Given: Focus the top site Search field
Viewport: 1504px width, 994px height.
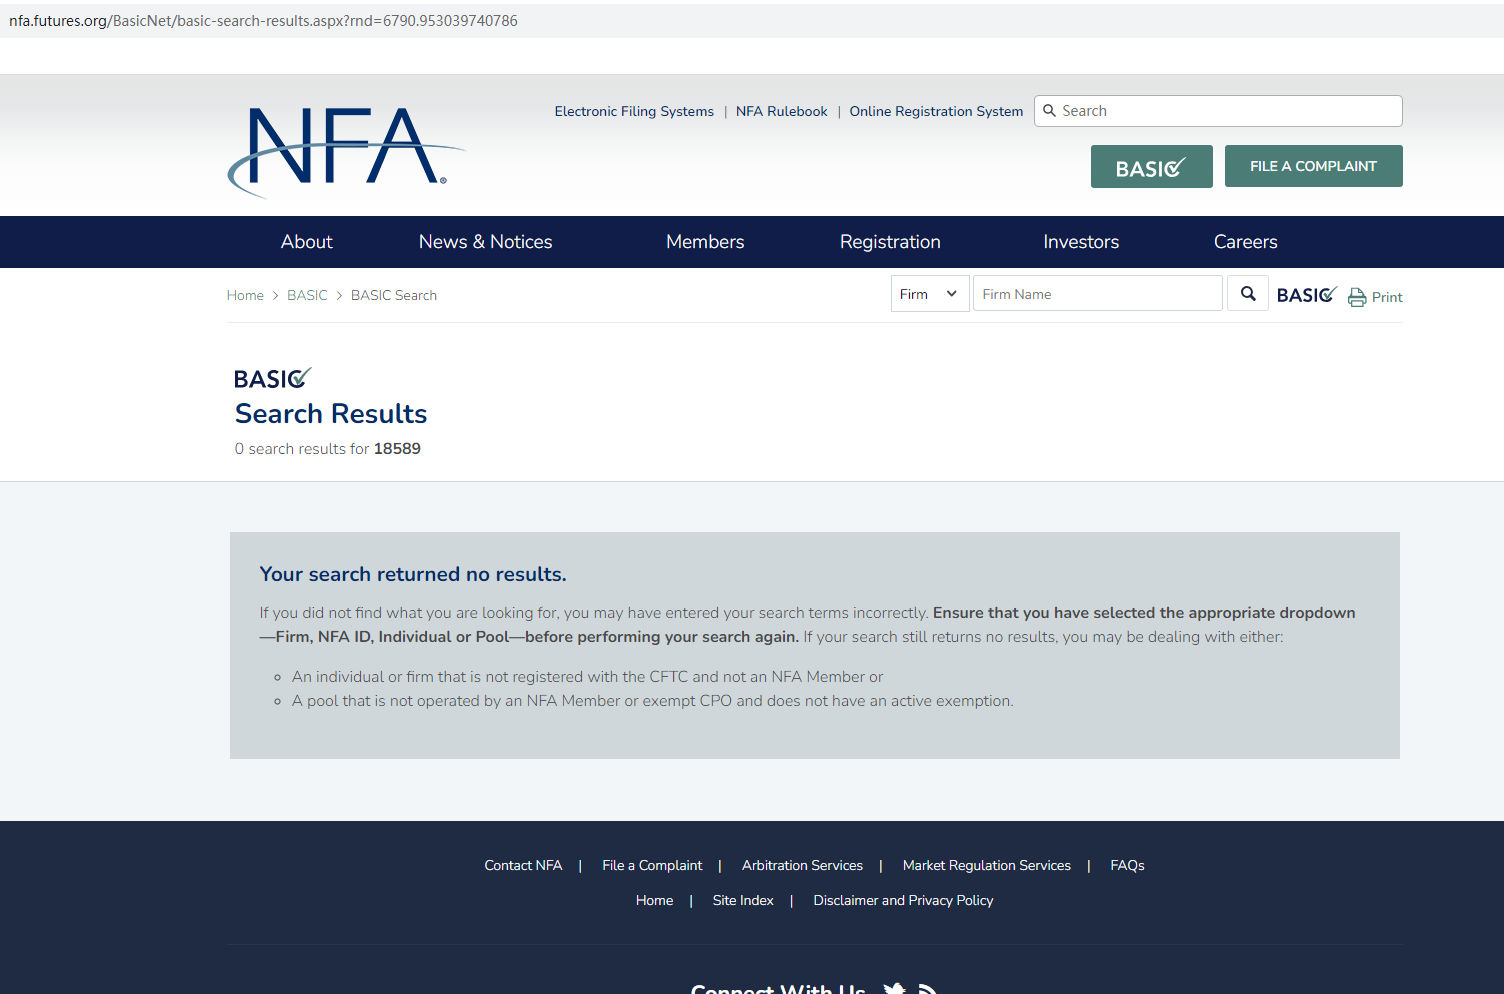Looking at the screenshot, I should [x=1218, y=111].
